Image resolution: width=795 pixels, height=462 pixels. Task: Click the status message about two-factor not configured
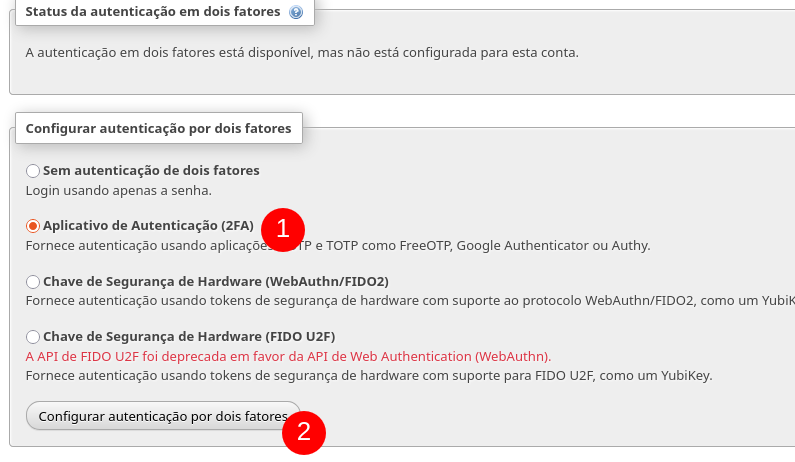[301, 51]
